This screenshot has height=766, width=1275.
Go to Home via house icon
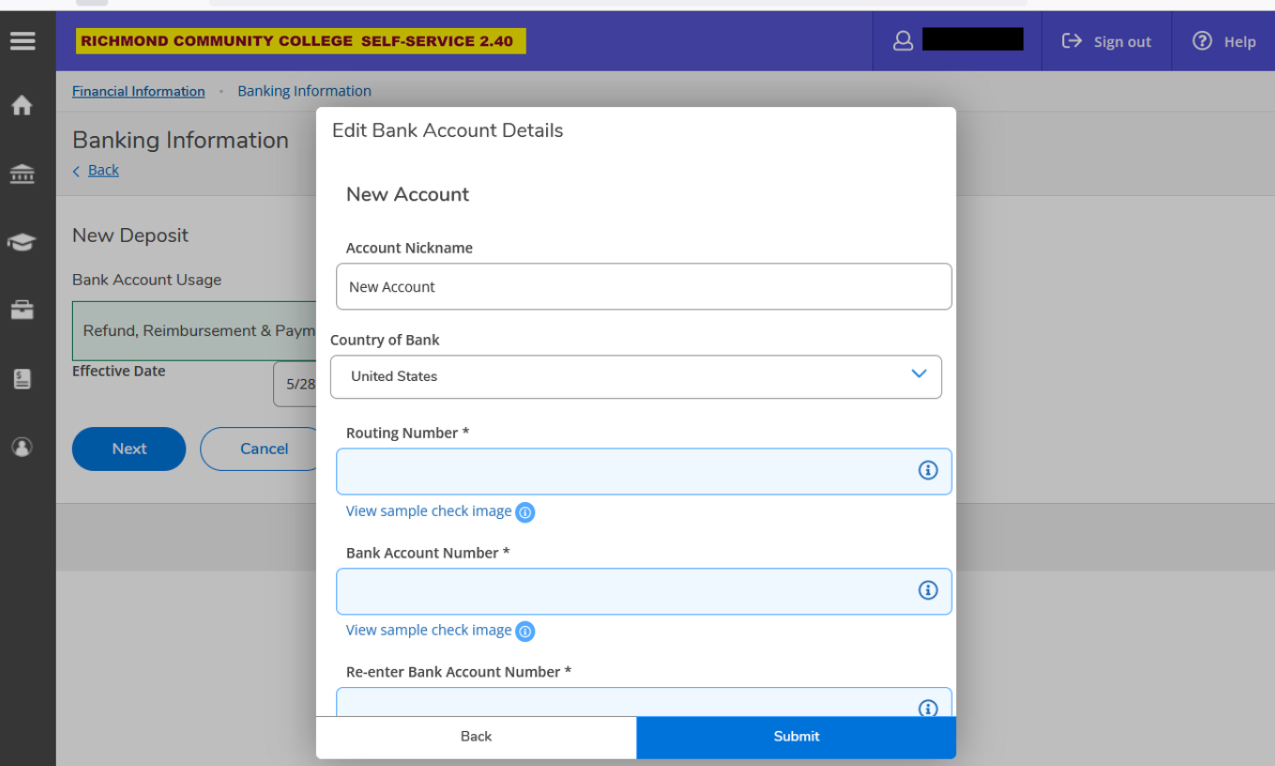coord(22,106)
